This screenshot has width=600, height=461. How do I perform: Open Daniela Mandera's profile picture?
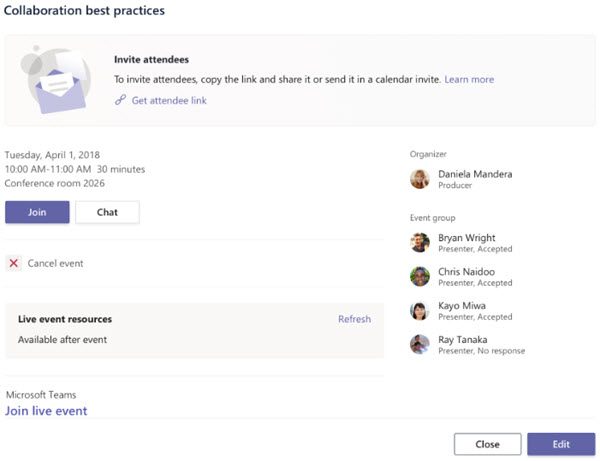420,179
